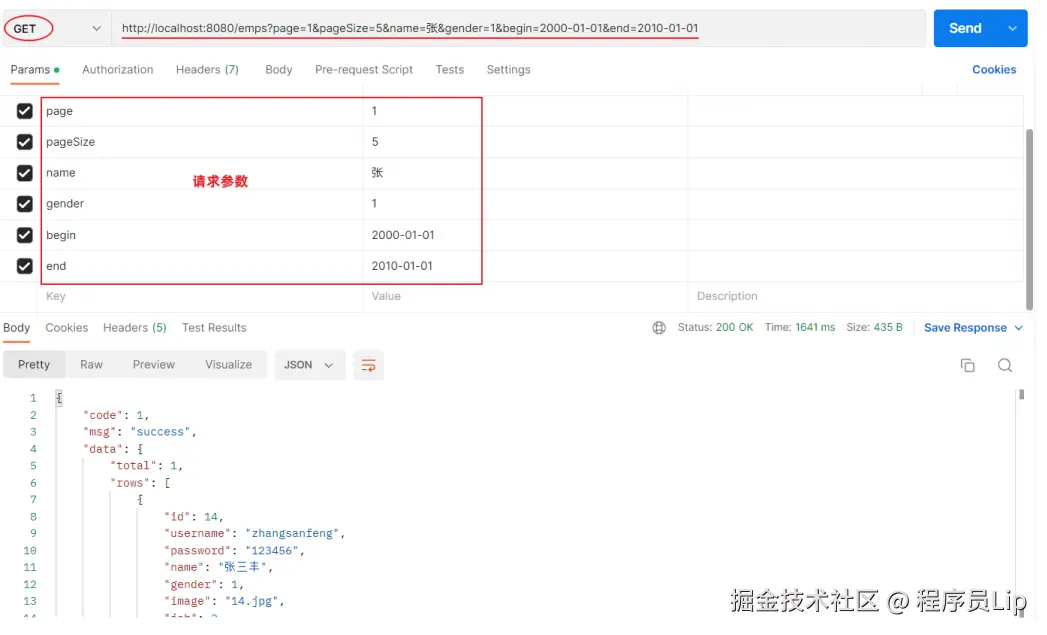Screen dimensions: 1047x635
Task: Select the Visualize view
Action: tap(228, 365)
